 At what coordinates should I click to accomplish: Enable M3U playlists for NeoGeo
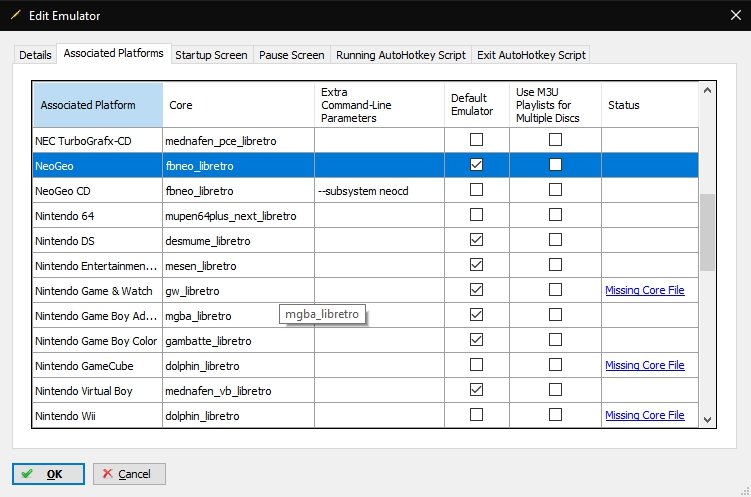click(x=555, y=165)
